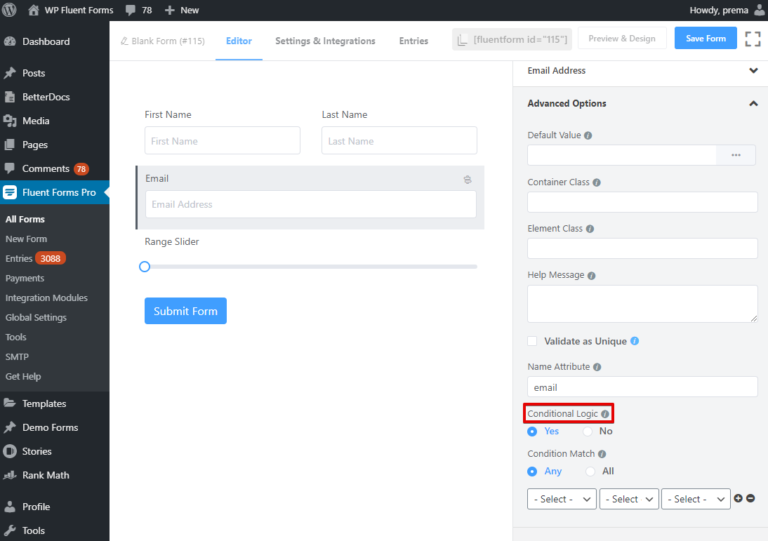Click the Posts pin icon

pos(10,73)
